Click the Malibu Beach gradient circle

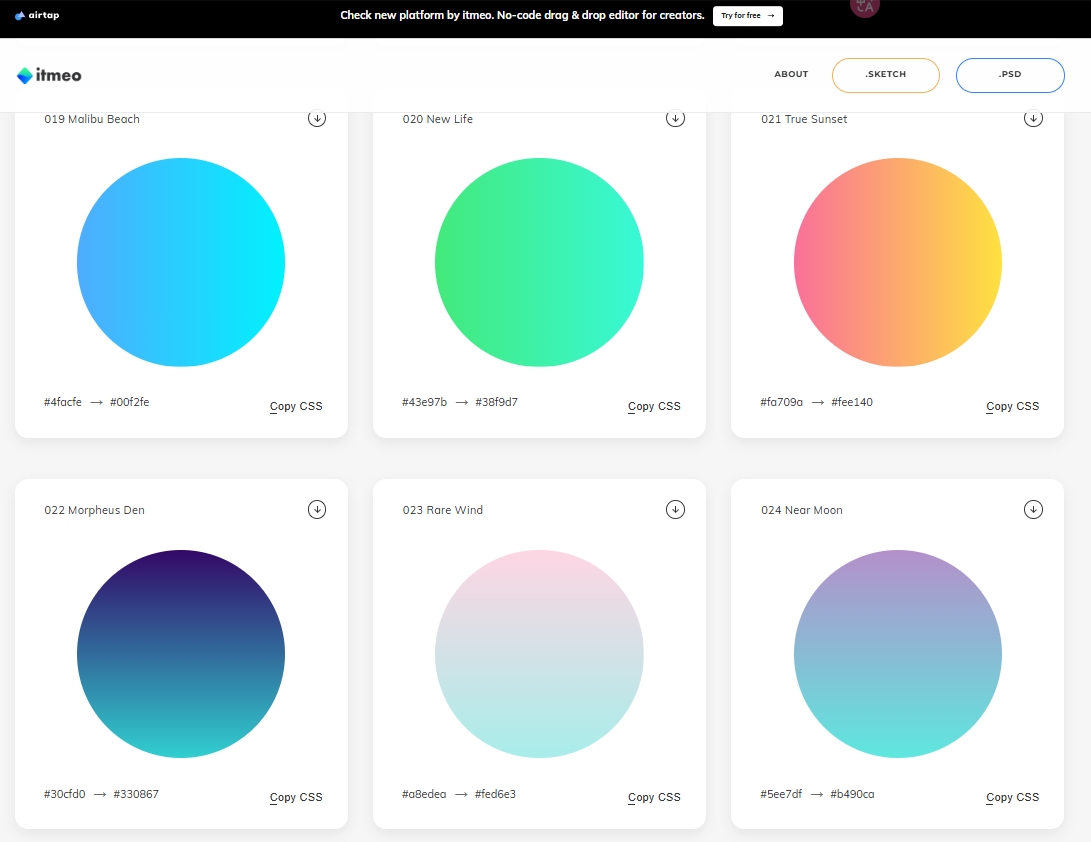pyautogui.click(x=181, y=262)
